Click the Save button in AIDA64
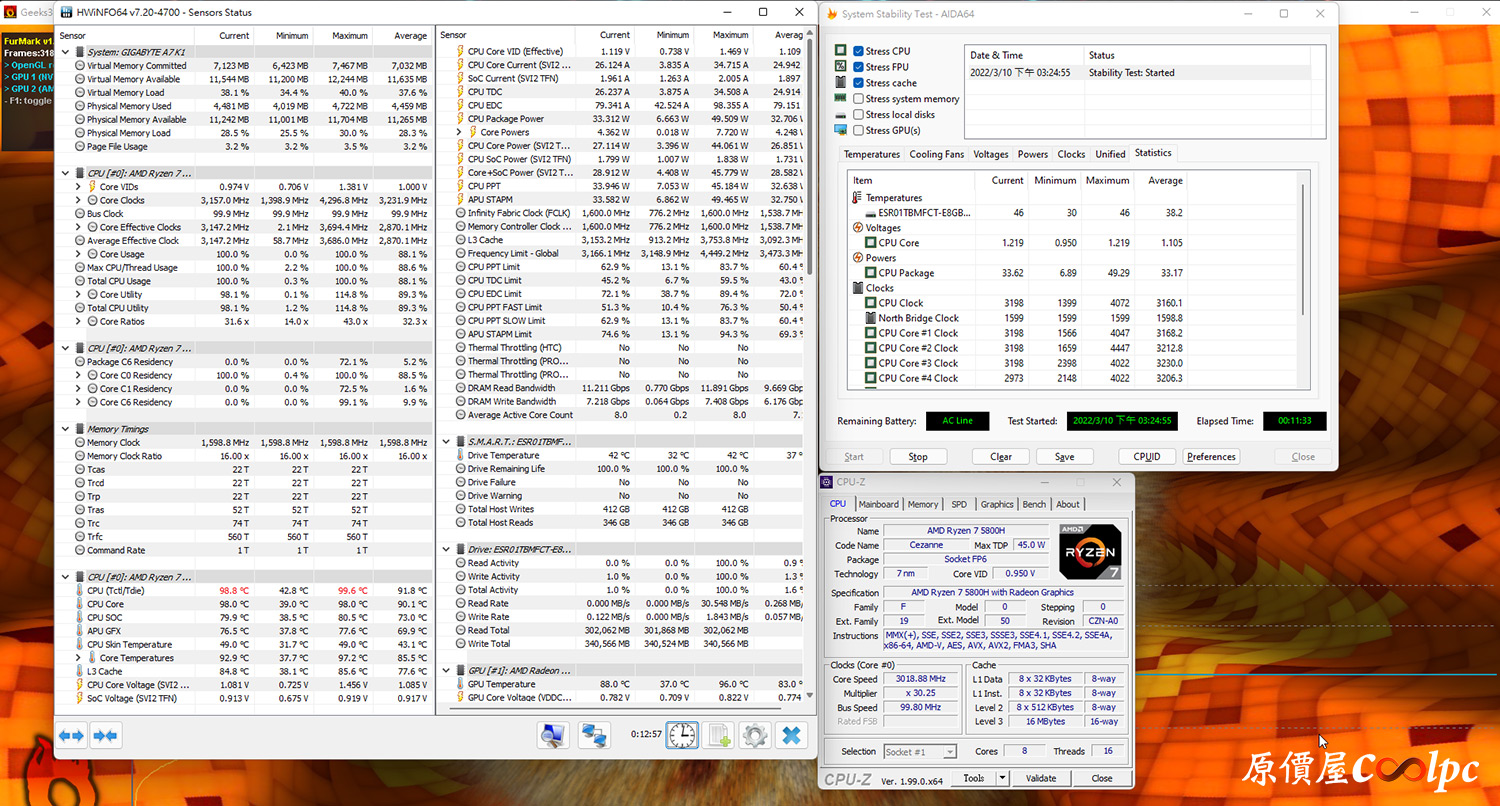Viewport: 1500px width, 806px height. (1065, 457)
